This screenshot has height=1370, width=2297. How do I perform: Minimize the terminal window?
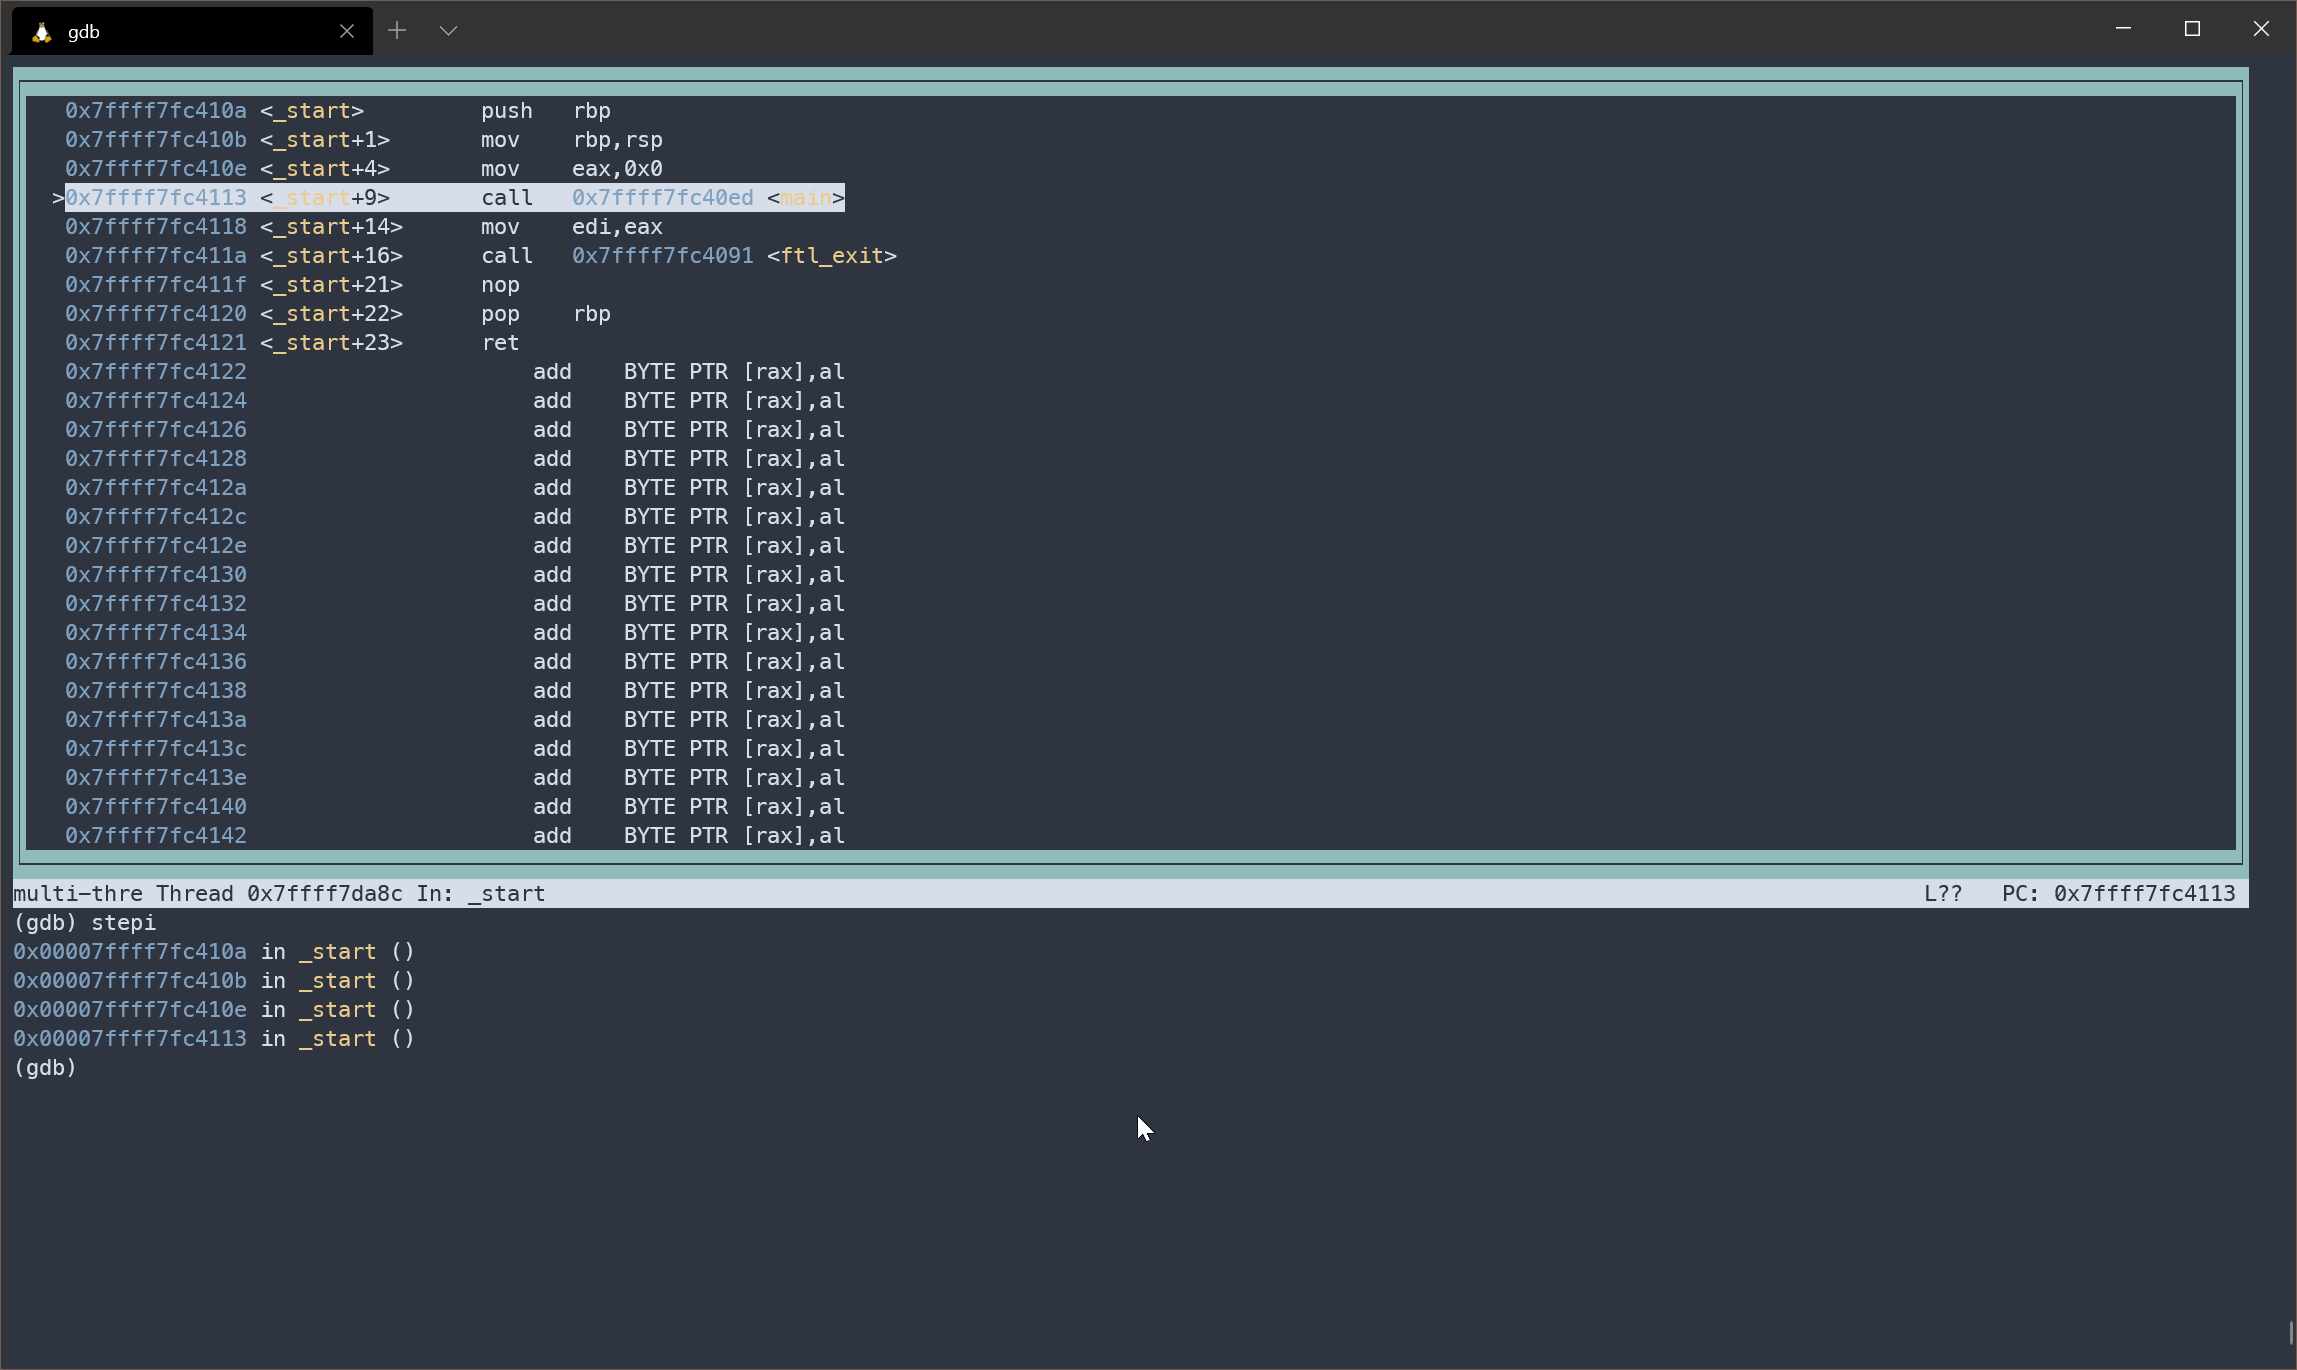(x=2123, y=29)
